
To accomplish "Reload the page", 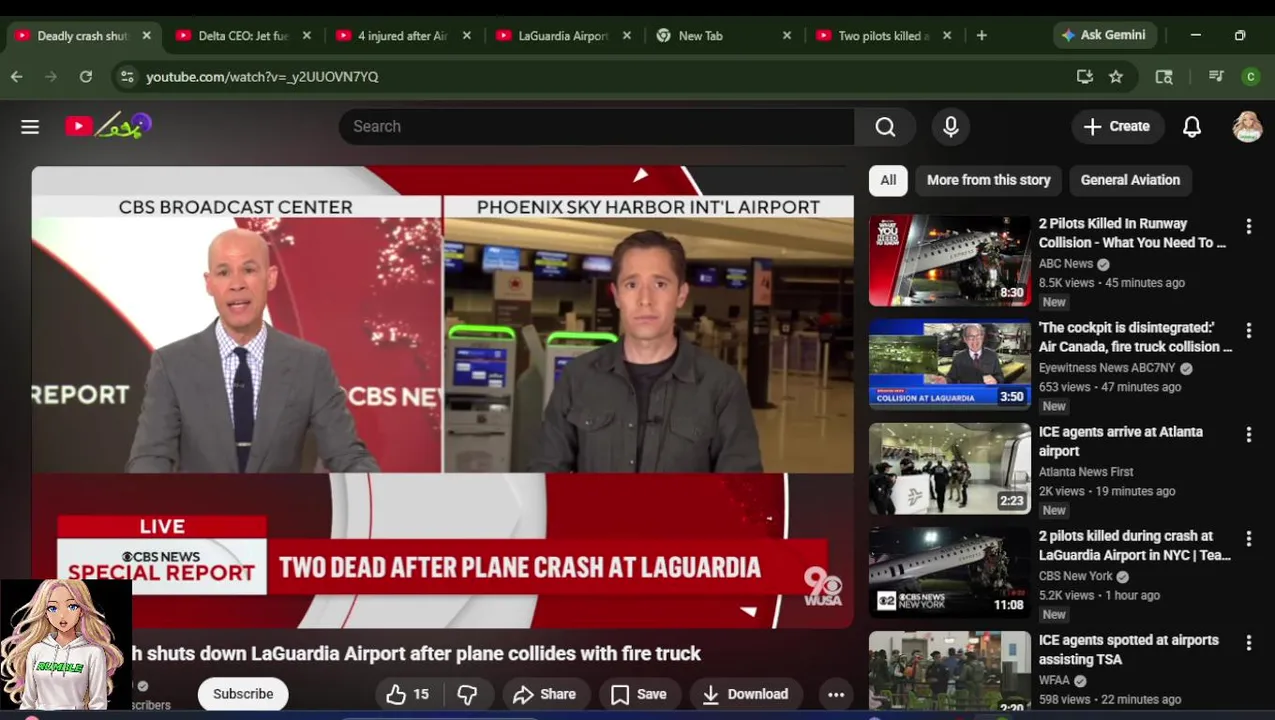I will pyautogui.click(x=86, y=76).
